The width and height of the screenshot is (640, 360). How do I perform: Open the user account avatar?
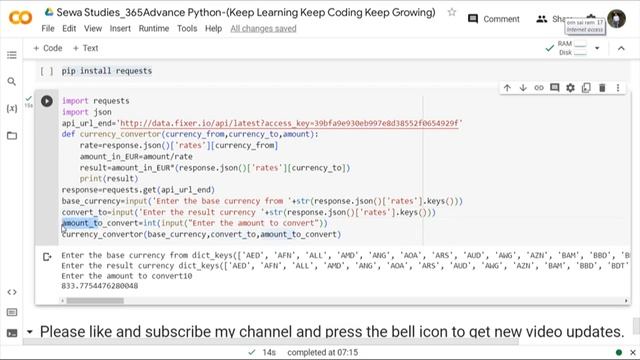click(616, 19)
